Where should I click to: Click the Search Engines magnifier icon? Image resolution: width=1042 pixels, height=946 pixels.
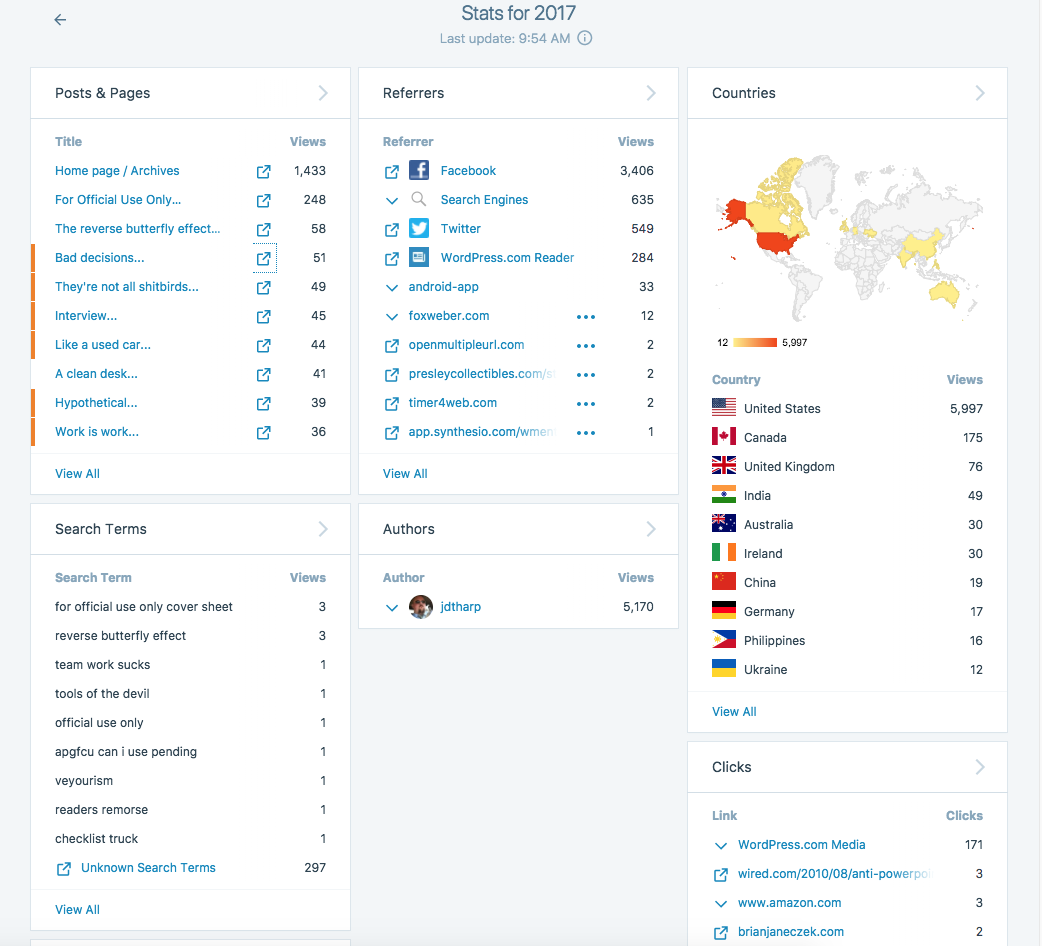point(419,199)
